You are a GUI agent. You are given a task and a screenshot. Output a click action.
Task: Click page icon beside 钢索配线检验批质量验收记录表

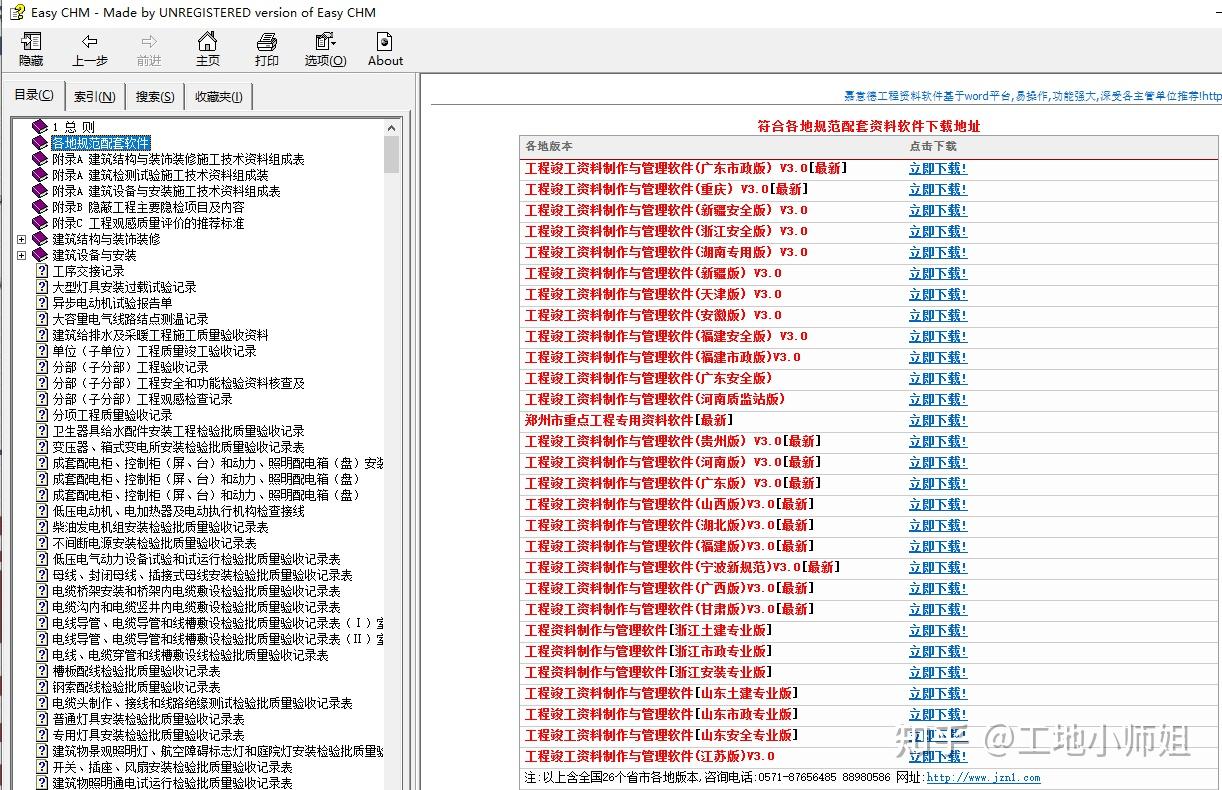pyautogui.click(x=42, y=687)
